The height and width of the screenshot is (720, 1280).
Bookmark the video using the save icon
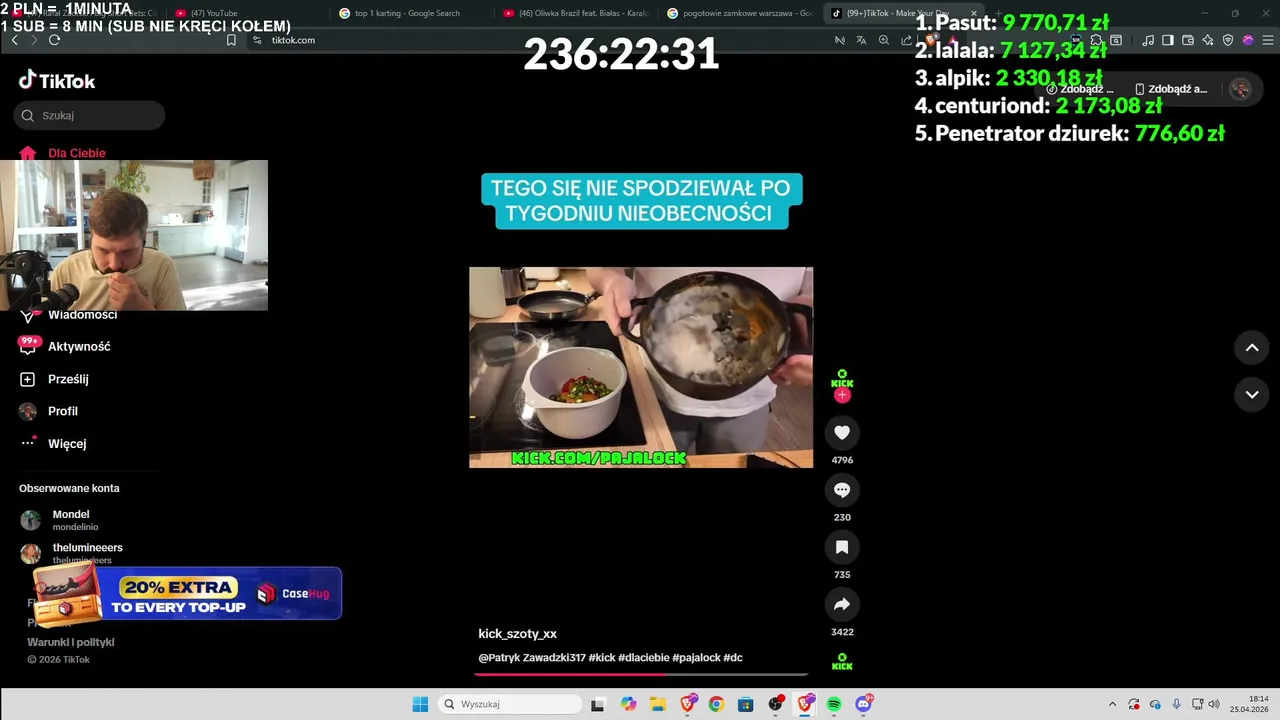tap(842, 547)
